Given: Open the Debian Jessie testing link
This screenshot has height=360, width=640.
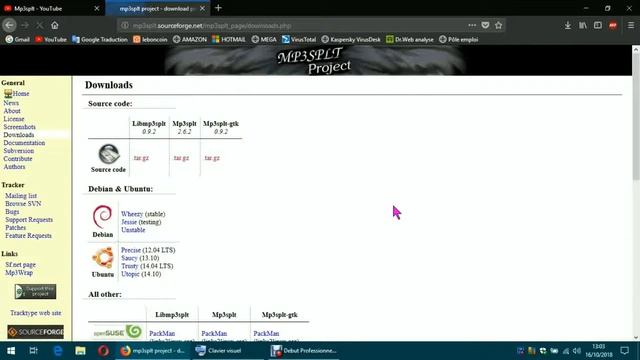Looking at the screenshot, I should [x=129, y=222].
